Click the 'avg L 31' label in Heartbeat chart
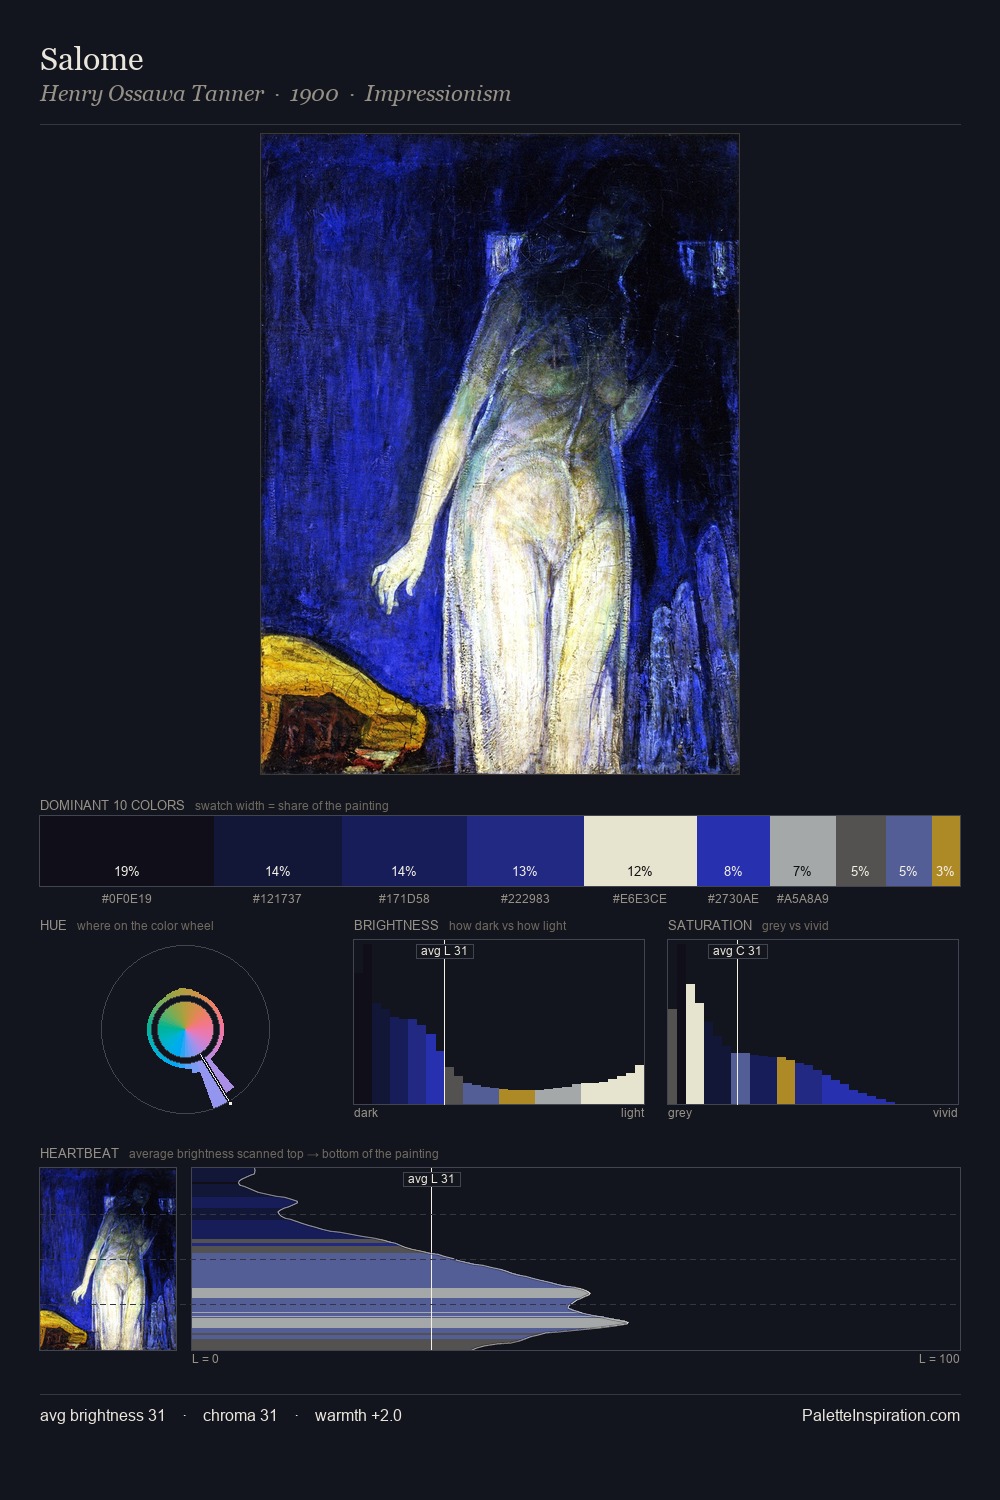Screen dimensions: 1000x1500 (x=431, y=1179)
